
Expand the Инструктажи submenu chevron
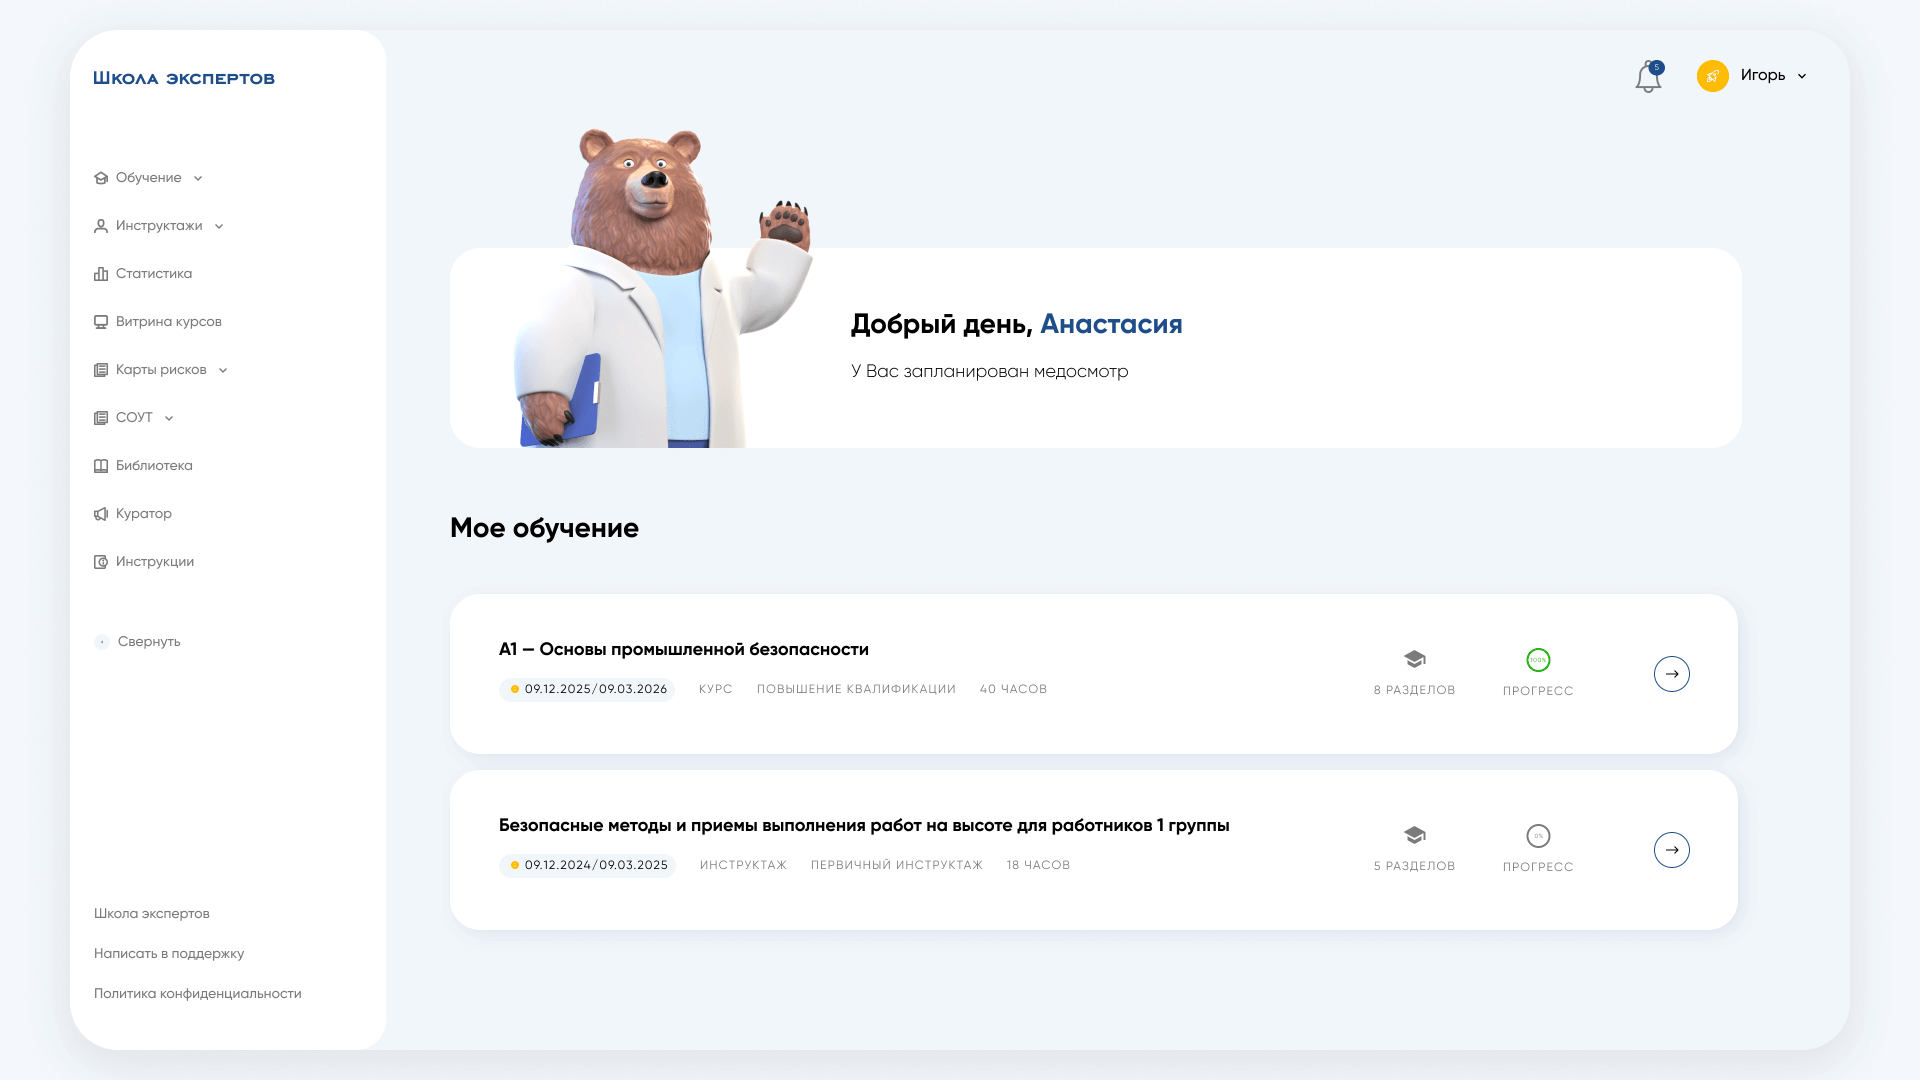(x=219, y=227)
